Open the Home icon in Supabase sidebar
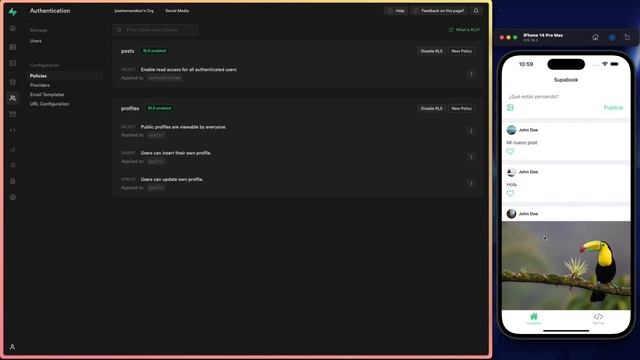 [x=13, y=28]
